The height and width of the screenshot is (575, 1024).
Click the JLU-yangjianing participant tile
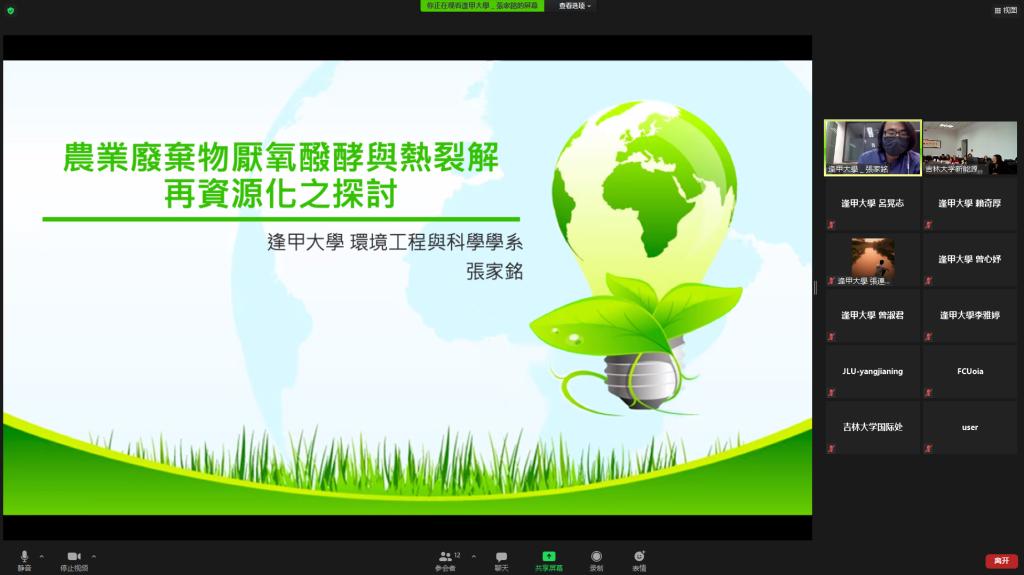[871, 372]
